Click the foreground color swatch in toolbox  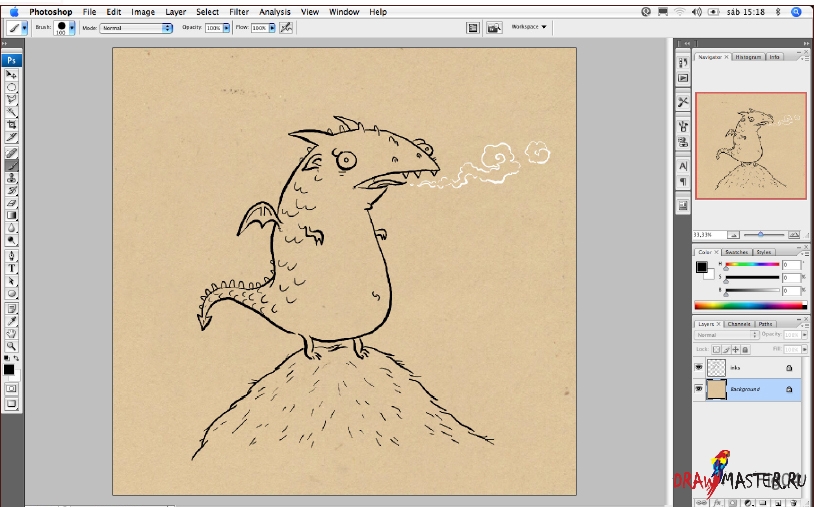(9, 369)
